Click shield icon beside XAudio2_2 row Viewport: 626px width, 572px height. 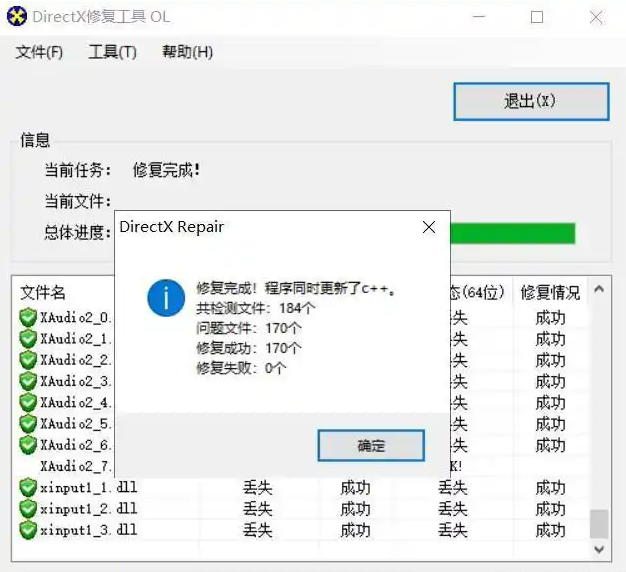point(28,360)
